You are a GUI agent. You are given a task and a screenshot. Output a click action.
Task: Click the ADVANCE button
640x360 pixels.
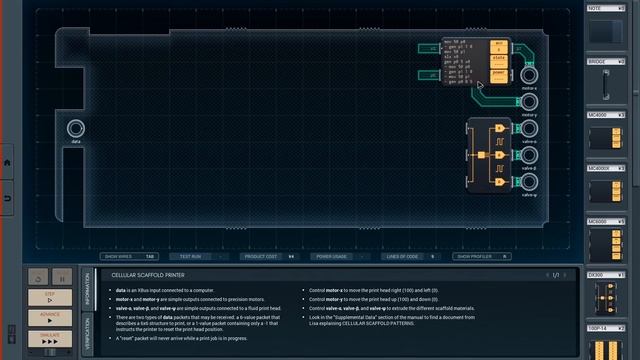[50, 318]
